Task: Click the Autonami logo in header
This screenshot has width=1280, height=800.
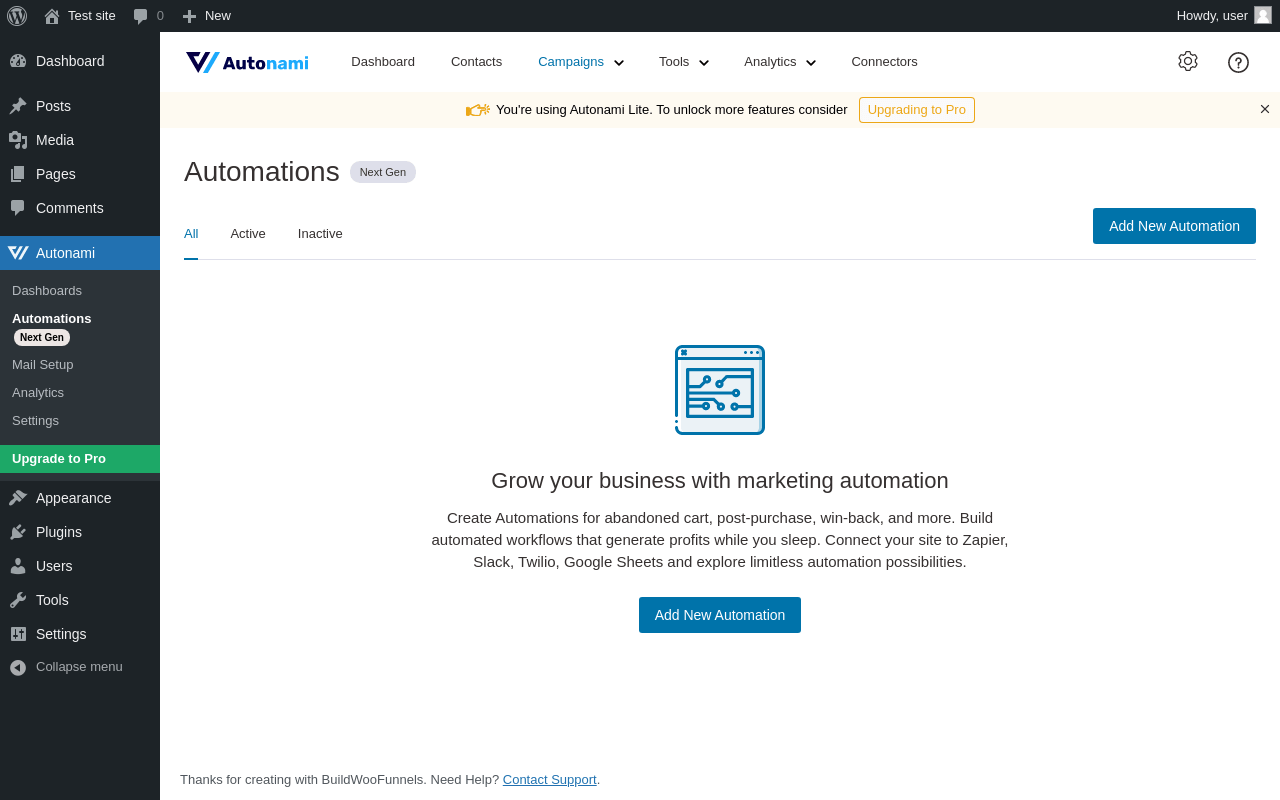Action: click(247, 62)
